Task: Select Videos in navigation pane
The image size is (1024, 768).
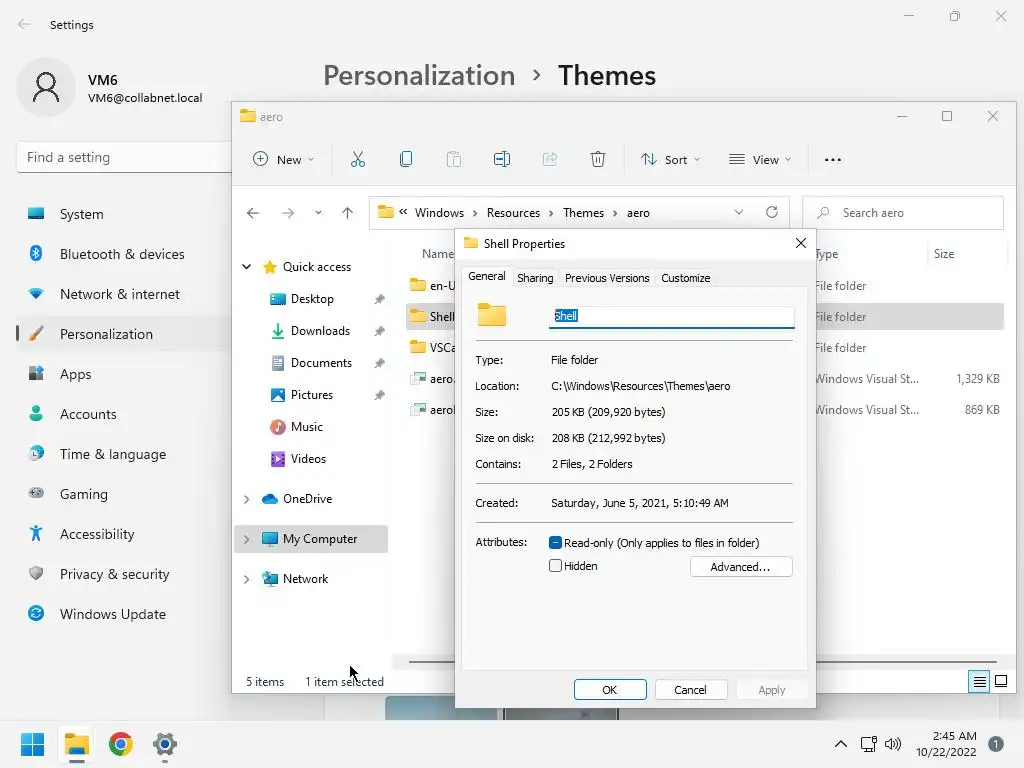Action: [308, 459]
